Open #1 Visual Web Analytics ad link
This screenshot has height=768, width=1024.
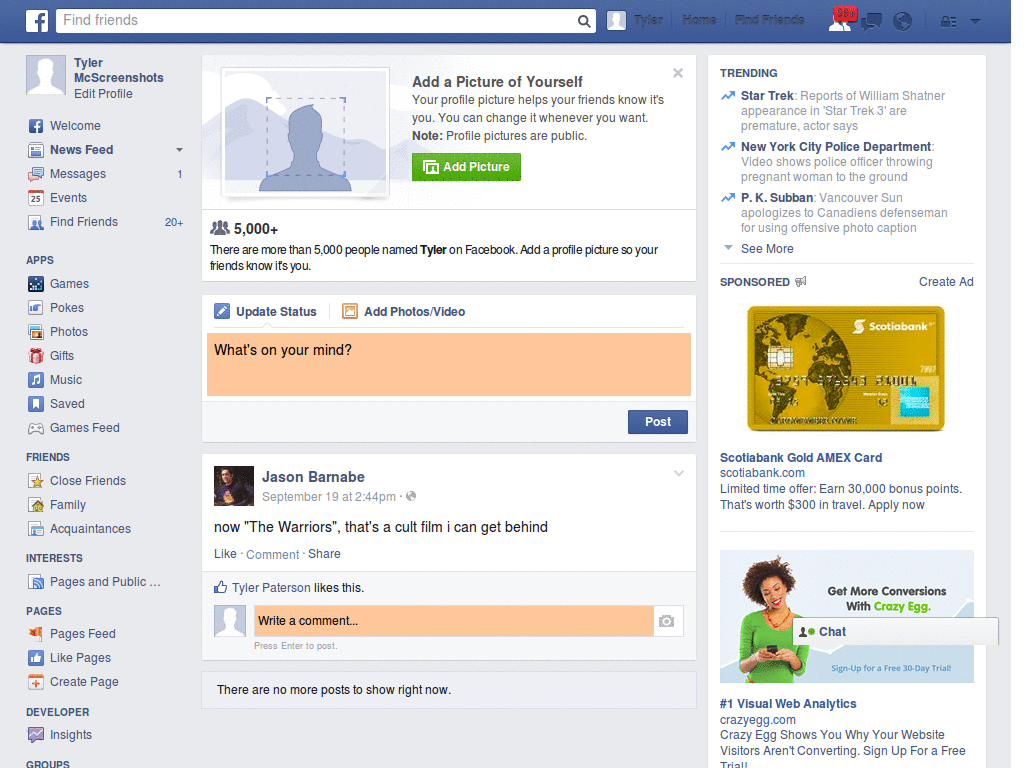(788, 704)
